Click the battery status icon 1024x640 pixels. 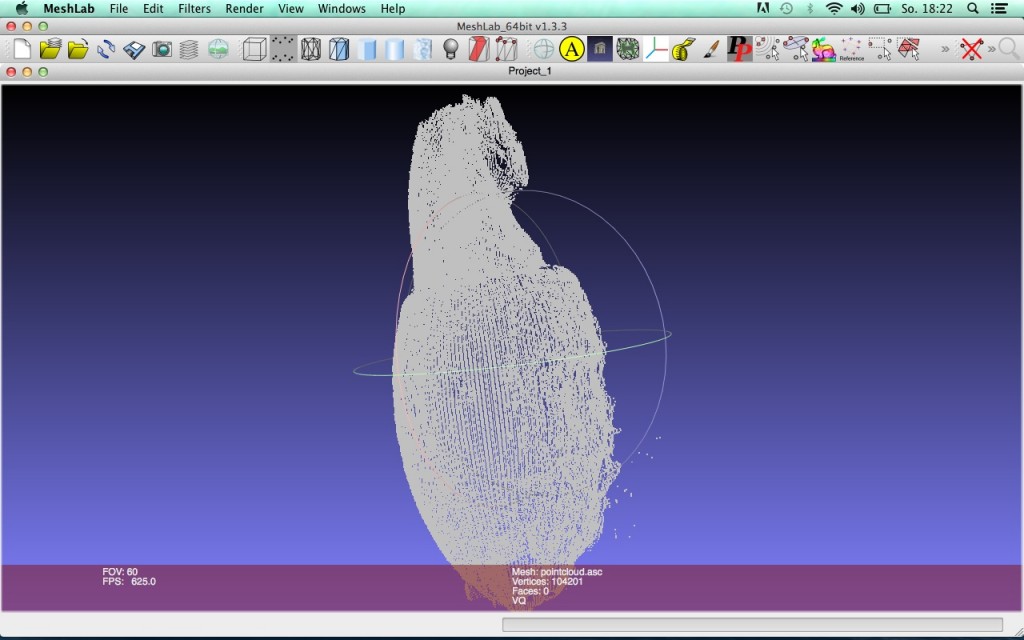(882, 8)
